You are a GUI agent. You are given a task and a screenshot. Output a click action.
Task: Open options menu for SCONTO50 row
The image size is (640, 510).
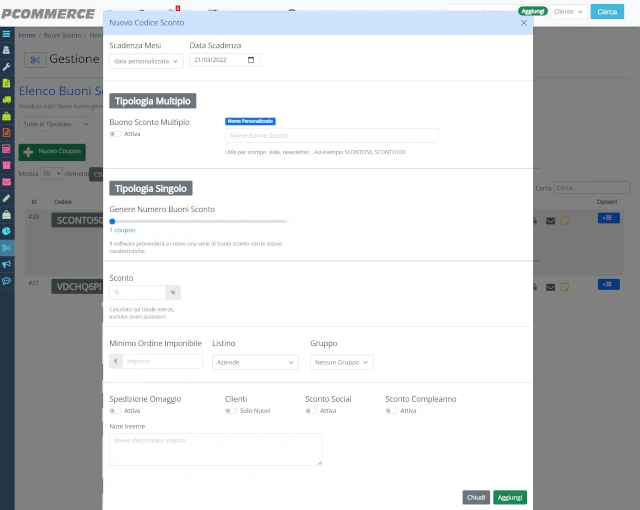pyautogui.click(x=609, y=218)
